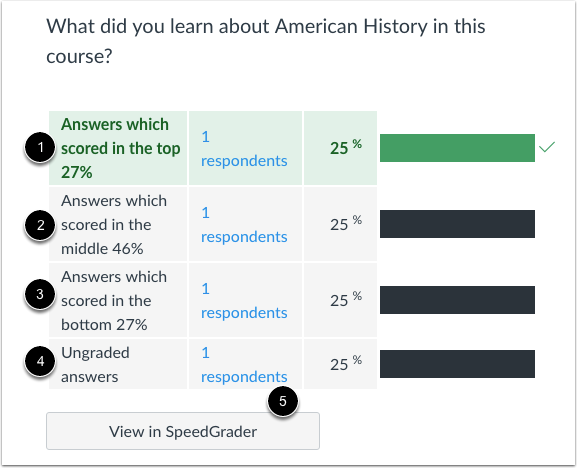Click the green checkmark beside the top bar
The height and width of the screenshot is (468, 577).
(x=547, y=147)
